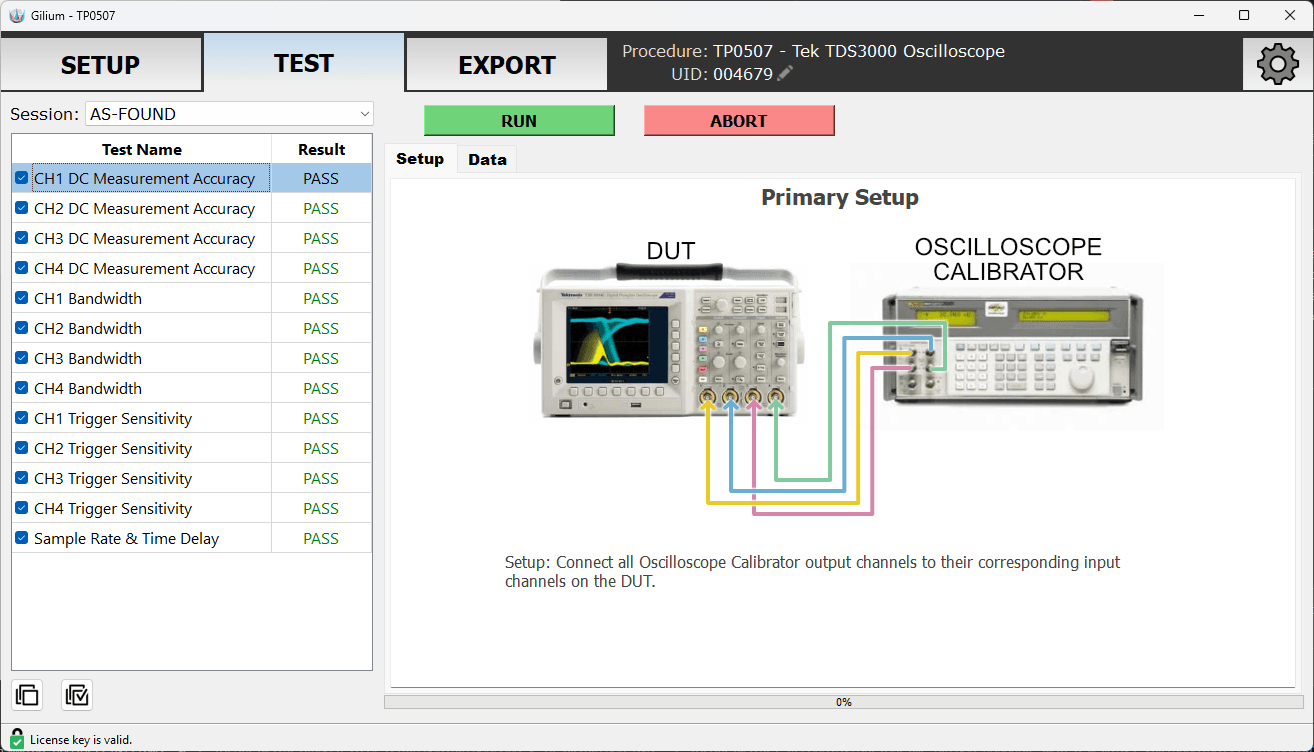Image resolution: width=1314 pixels, height=752 pixels.
Task: Select the CH2 Bandwidth test name
Action: click(88, 328)
